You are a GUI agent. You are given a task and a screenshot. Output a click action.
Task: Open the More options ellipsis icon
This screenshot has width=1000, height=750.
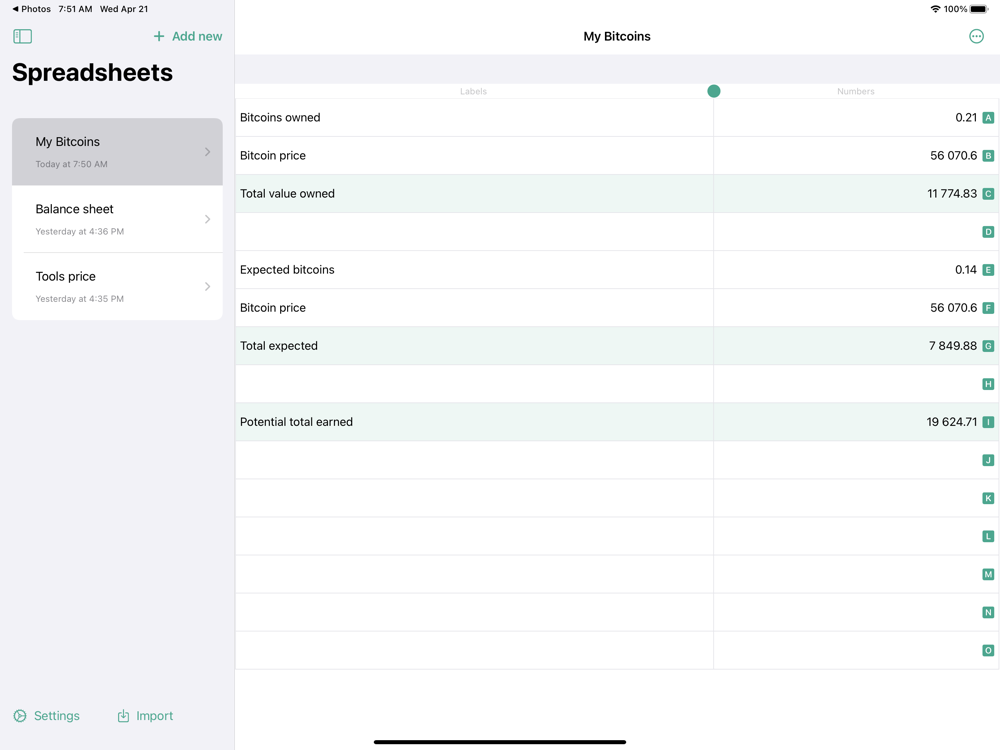pos(976,36)
